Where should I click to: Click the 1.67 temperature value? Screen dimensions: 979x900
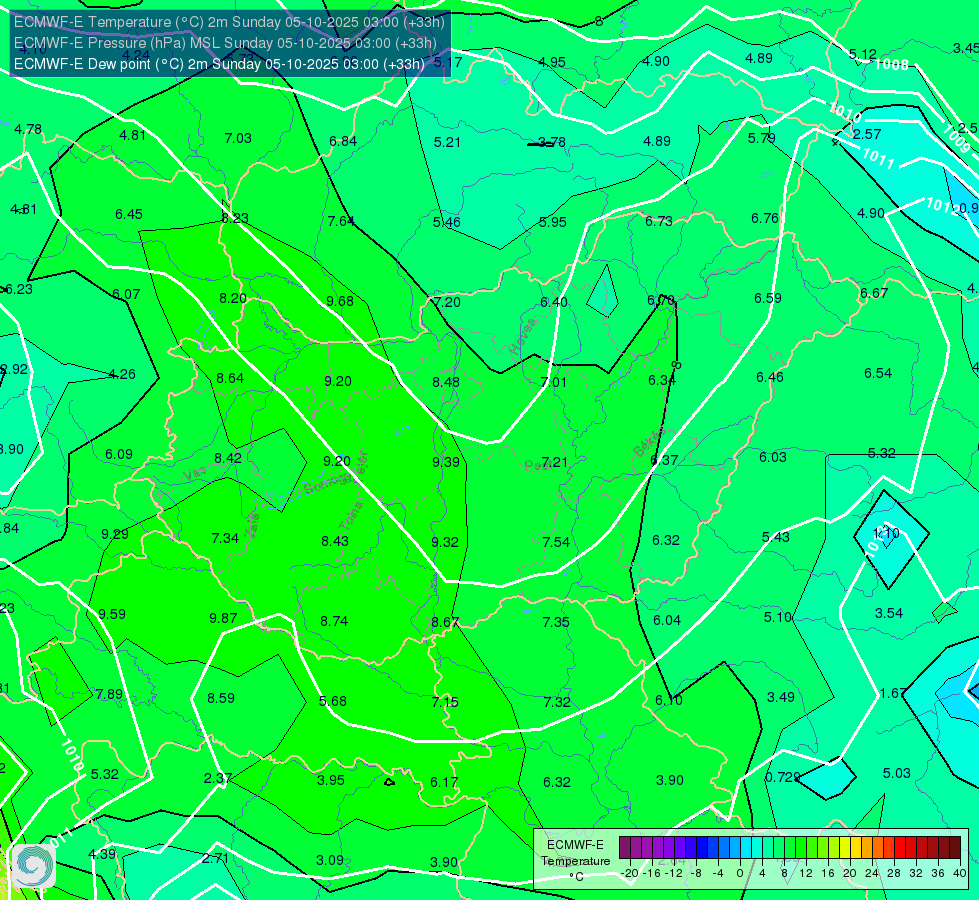point(893,693)
